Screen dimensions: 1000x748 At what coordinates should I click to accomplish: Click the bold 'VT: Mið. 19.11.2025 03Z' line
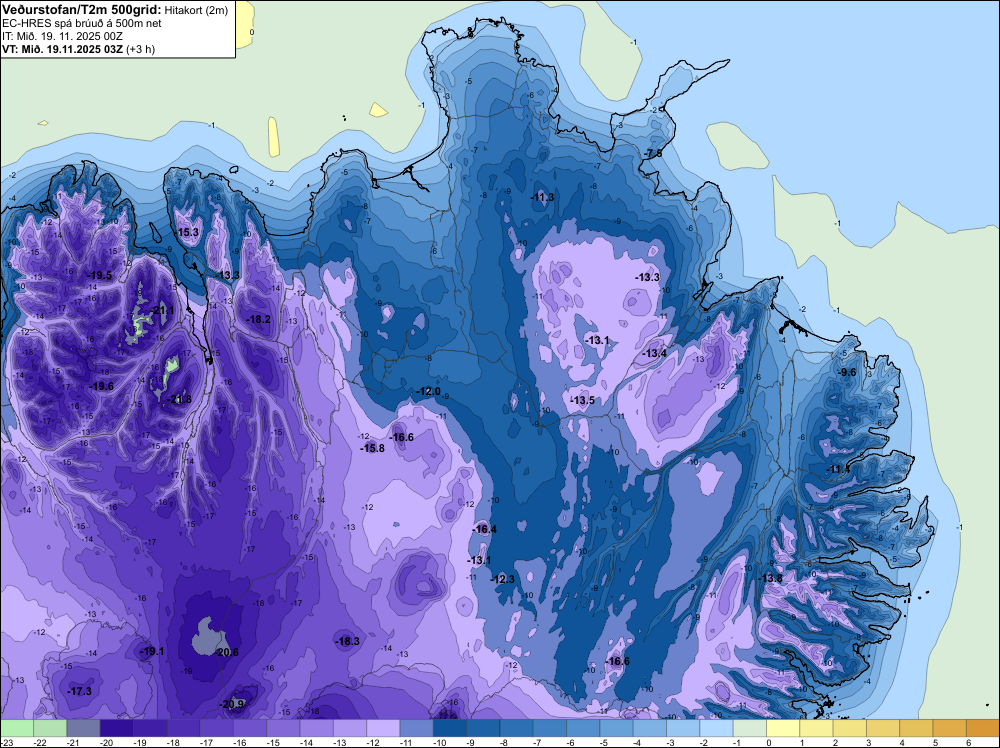point(63,48)
